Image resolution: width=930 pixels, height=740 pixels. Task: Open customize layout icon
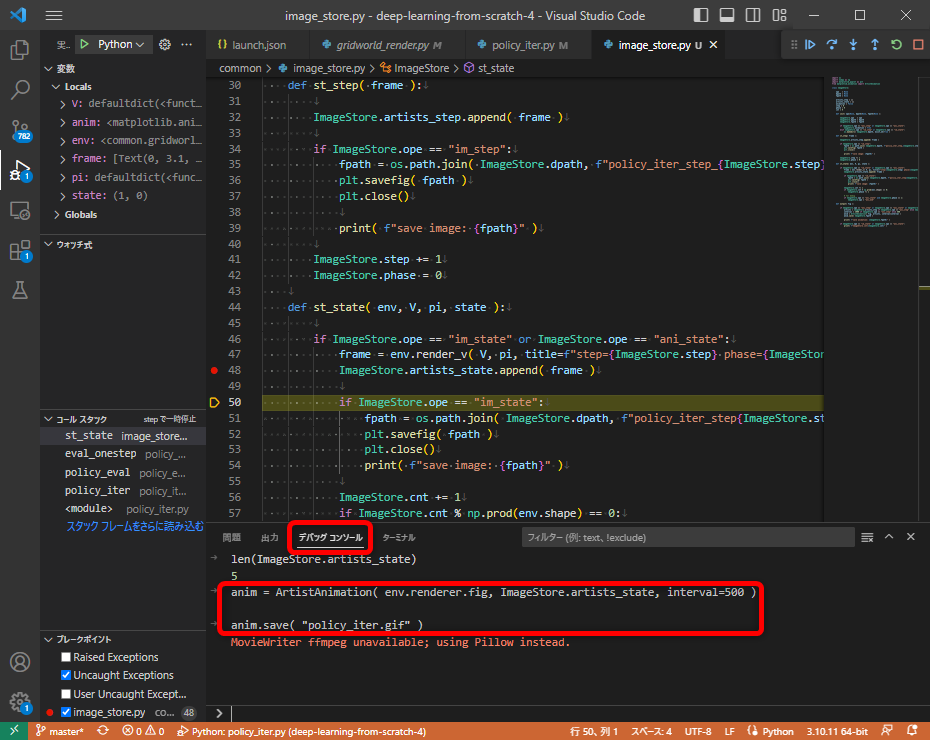click(779, 15)
